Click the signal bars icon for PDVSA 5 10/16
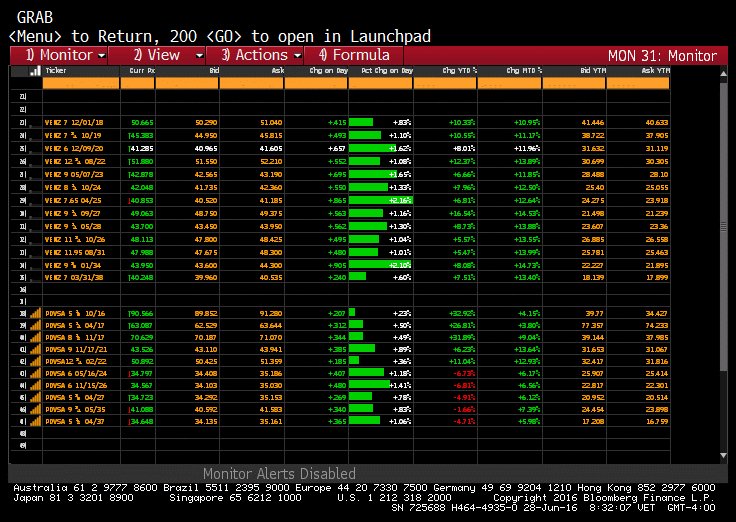Image resolution: width=736 pixels, height=522 pixels. [x=35, y=313]
